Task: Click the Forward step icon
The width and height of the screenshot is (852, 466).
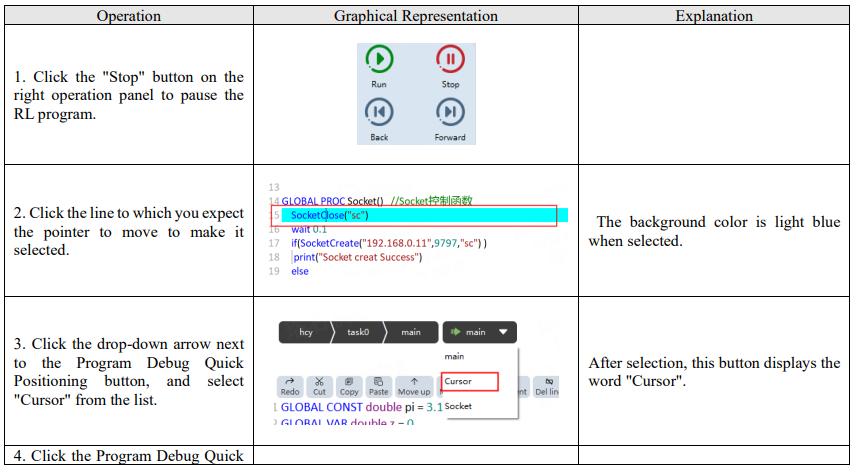Action: coord(450,112)
